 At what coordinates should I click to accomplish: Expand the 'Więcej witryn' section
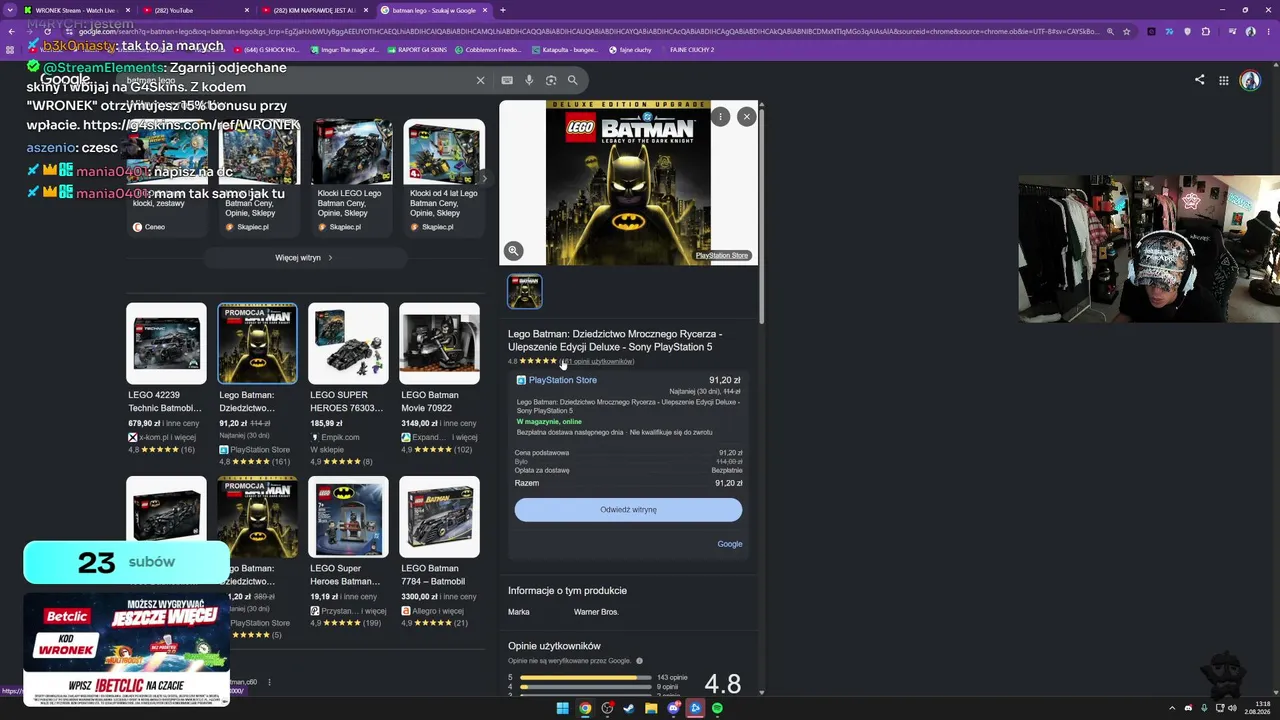pos(305,258)
